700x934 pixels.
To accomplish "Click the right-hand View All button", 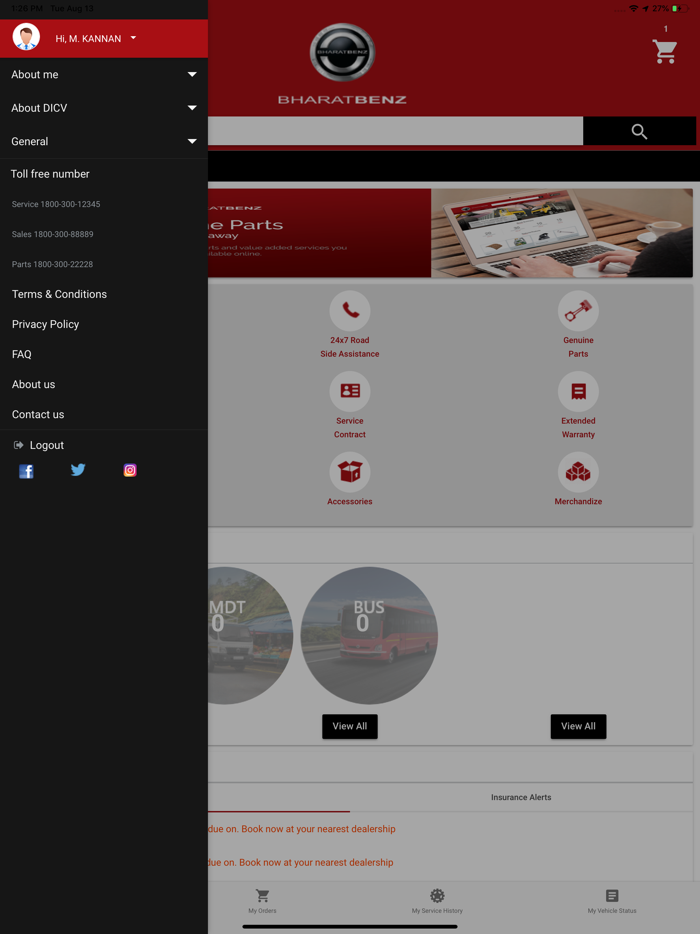I will [x=578, y=726].
